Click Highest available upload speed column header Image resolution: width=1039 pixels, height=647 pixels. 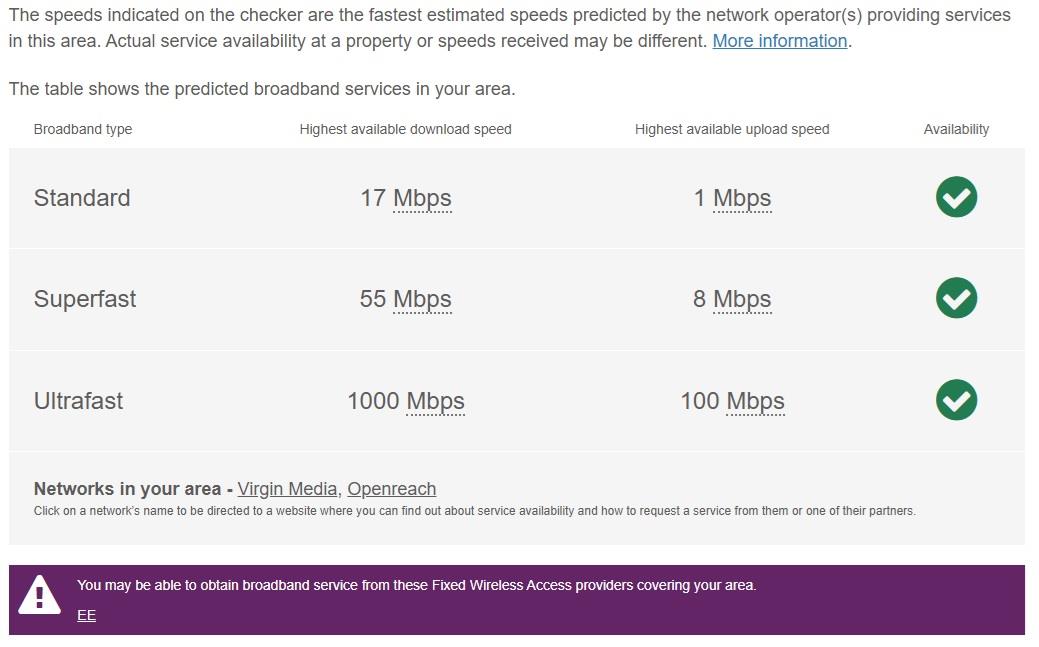coord(732,129)
